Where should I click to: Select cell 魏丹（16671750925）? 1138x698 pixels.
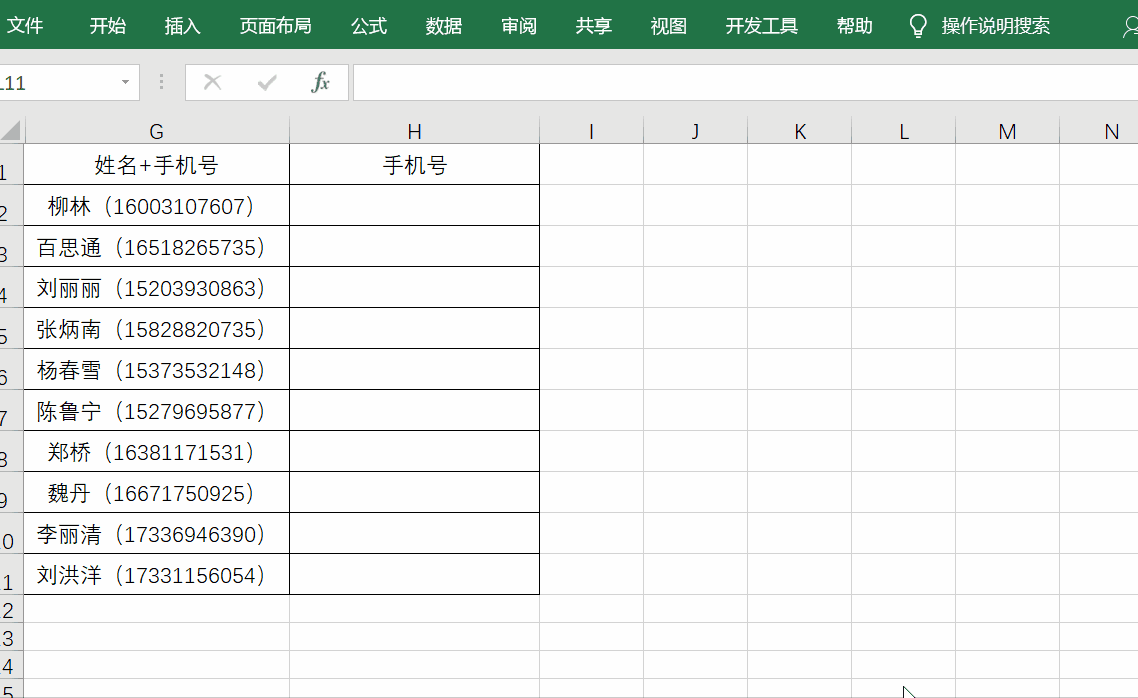point(157,493)
